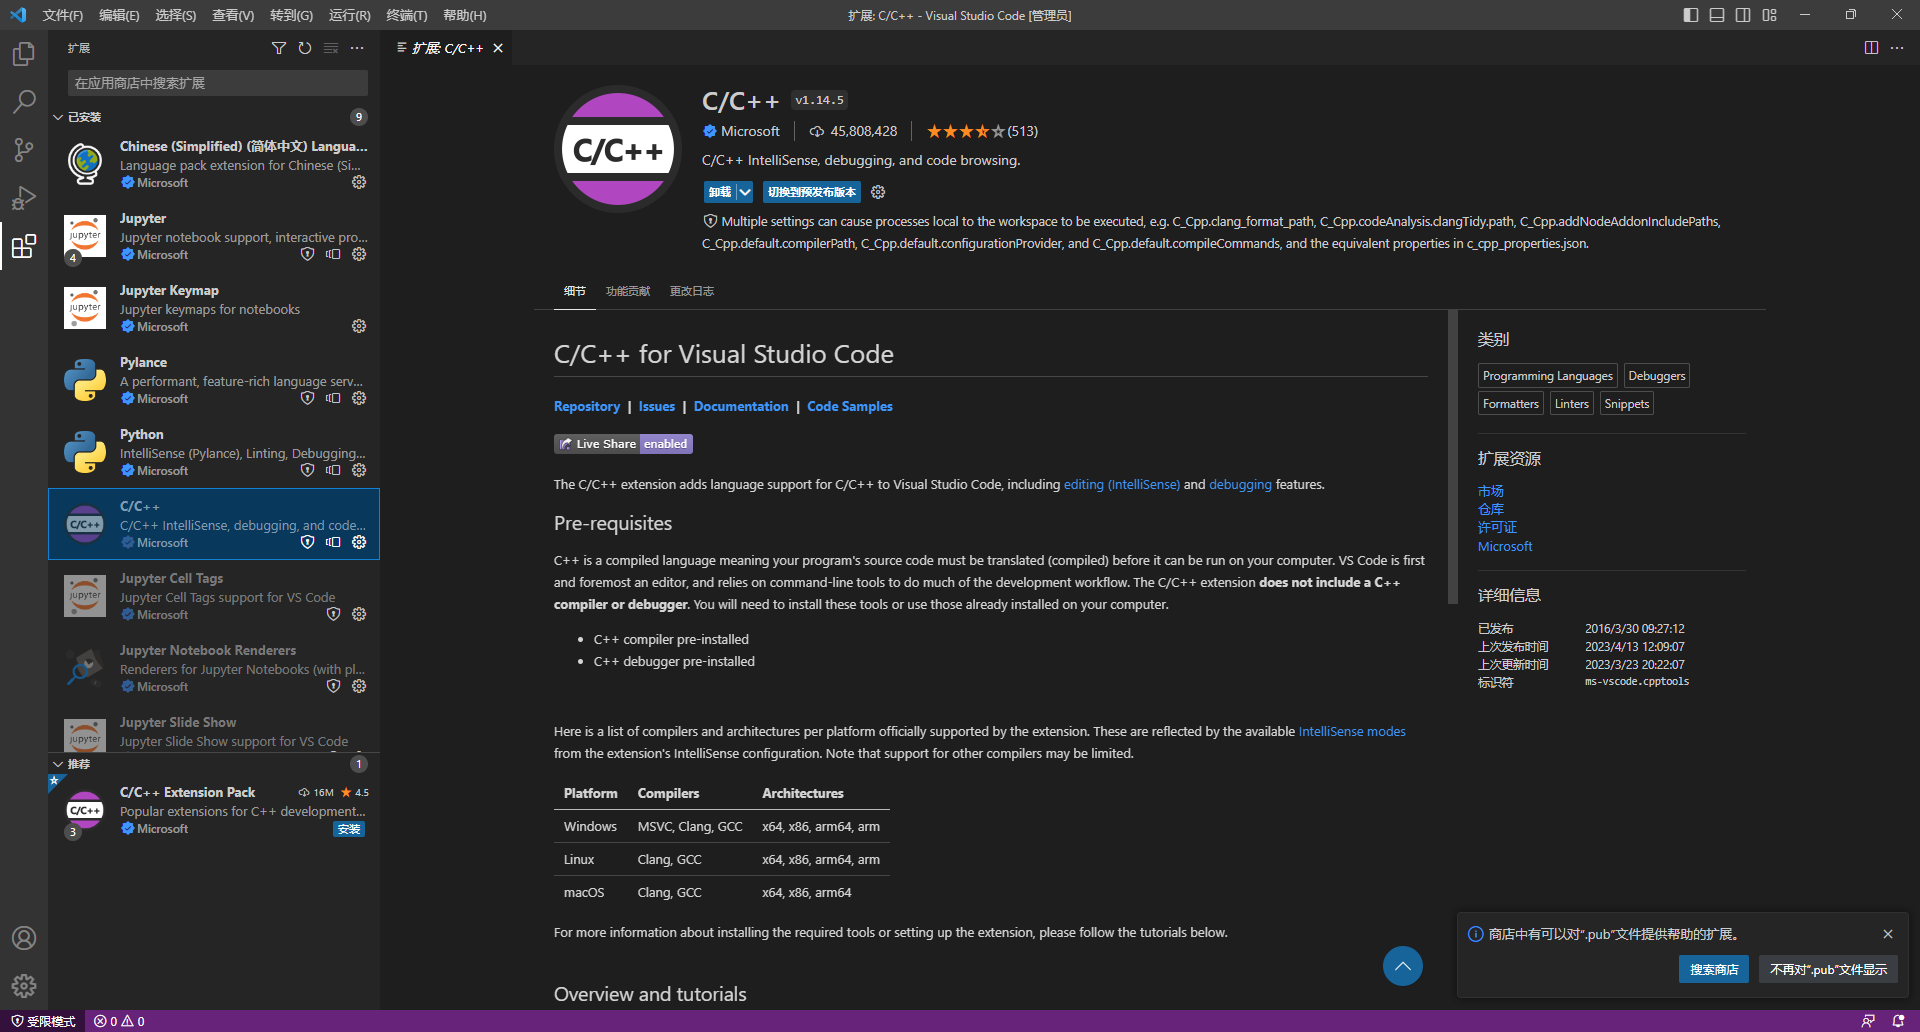This screenshot has height=1032, width=1920.
Task: Toggle the bottom panel layout button
Action: click(x=1717, y=15)
